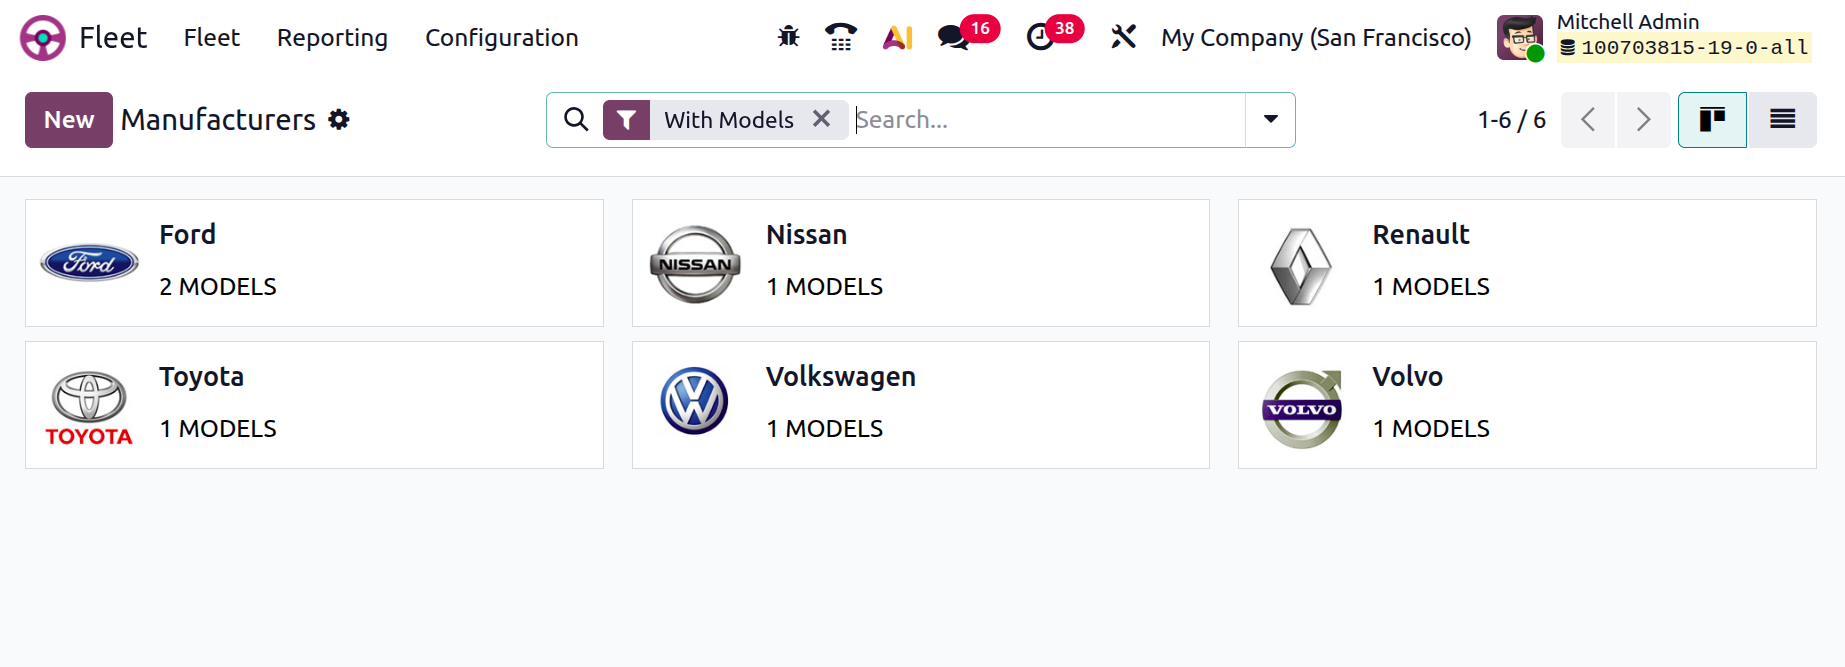The image size is (1845, 667).
Task: Open the Reporting menu
Action: click(x=332, y=38)
